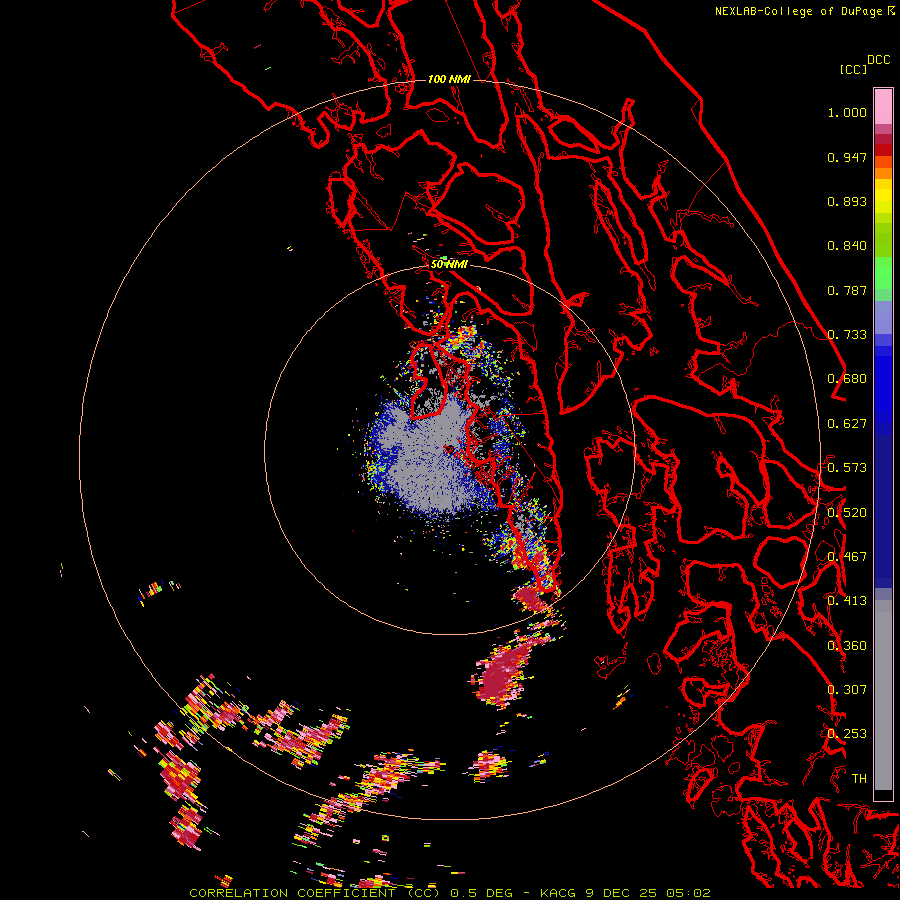Screen dimensions: 900x900
Task: Click the 50 NMI range ring label
Action: 449,265
